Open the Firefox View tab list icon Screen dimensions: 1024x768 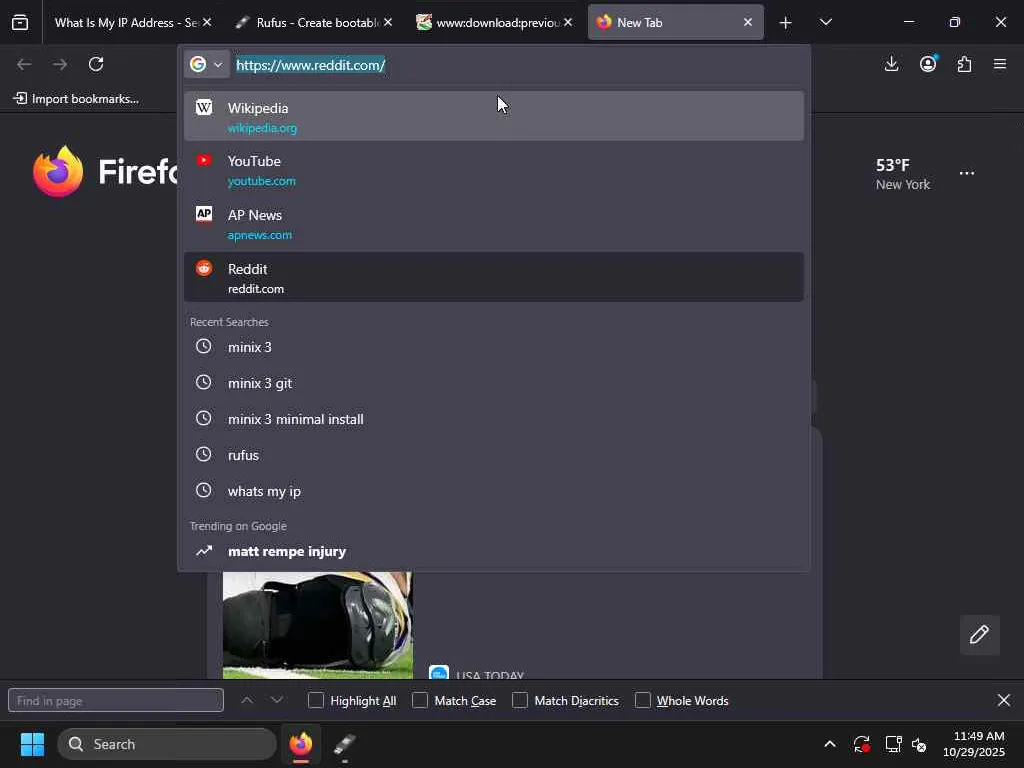tap(20, 23)
